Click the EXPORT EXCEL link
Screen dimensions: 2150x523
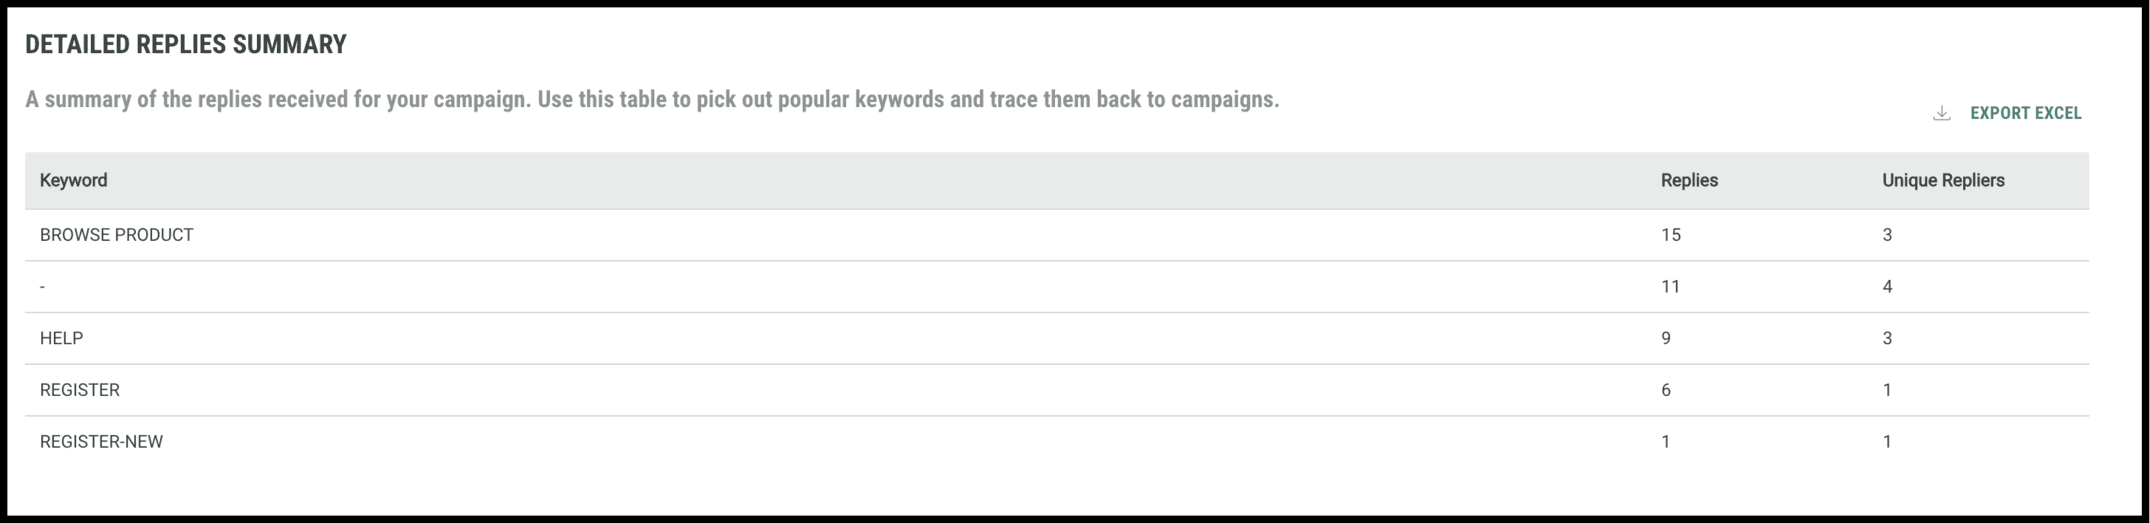2025,114
